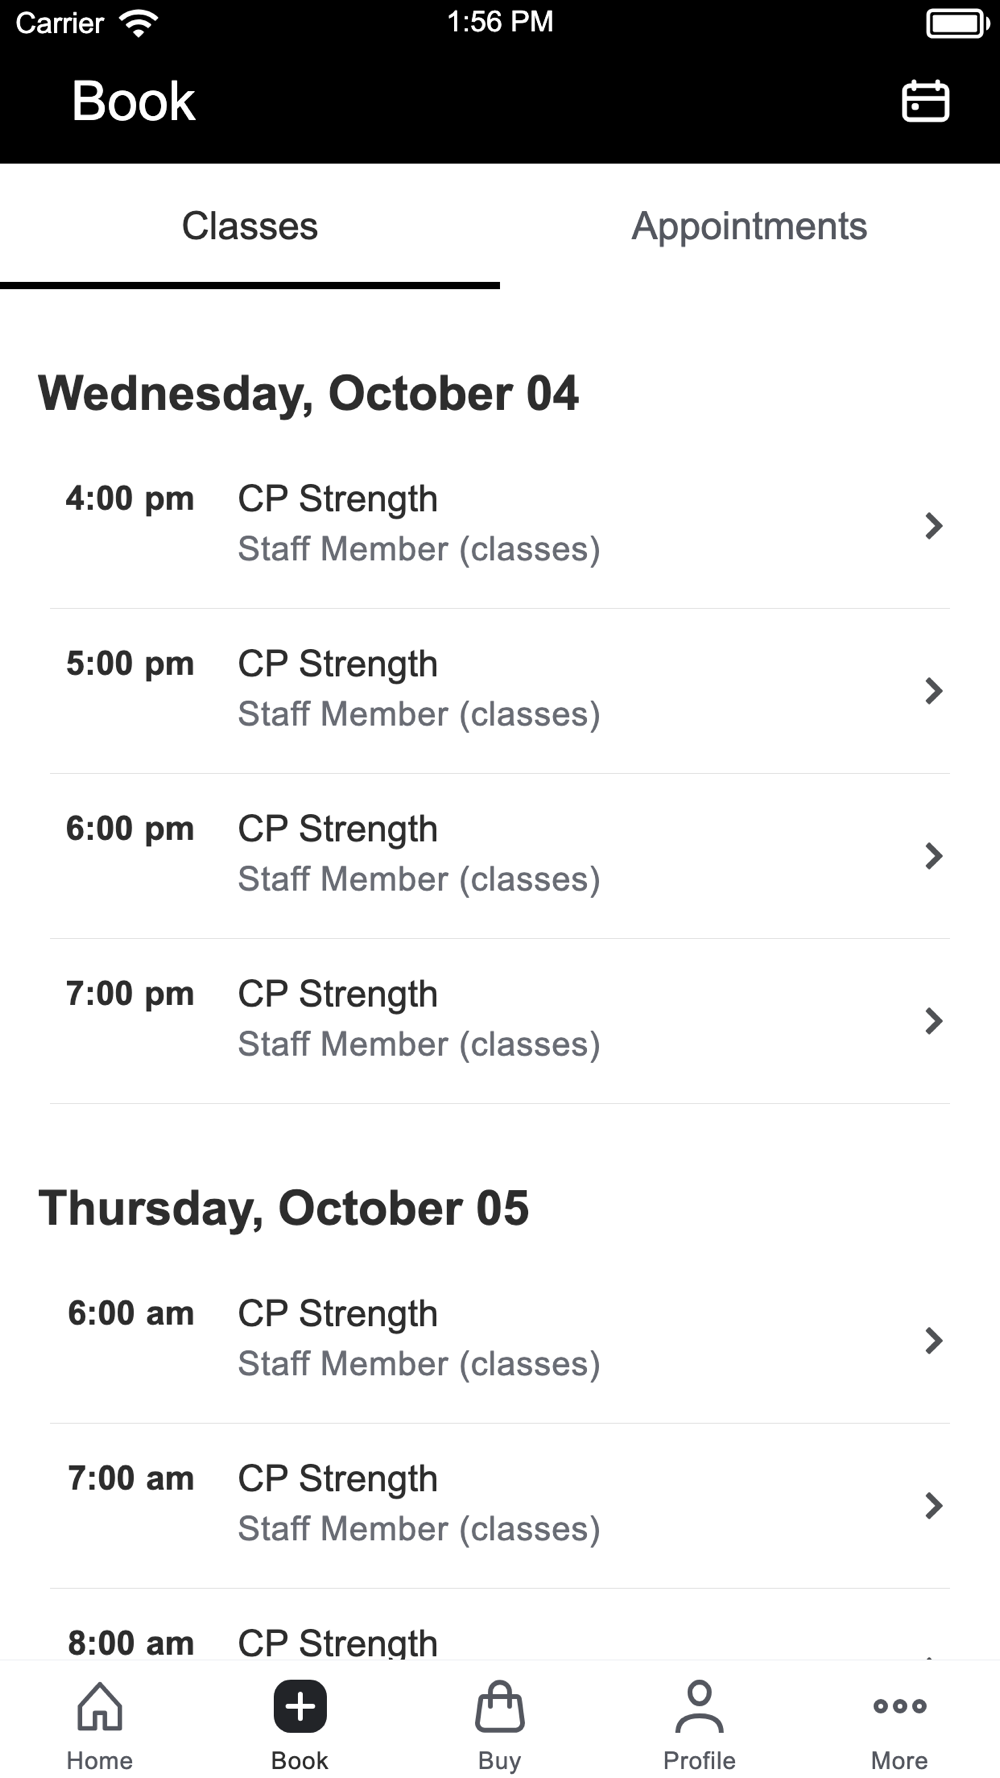Viewport: 1000px width, 1778px height.
Task: Switch to the Appointments tab
Action: click(x=749, y=227)
